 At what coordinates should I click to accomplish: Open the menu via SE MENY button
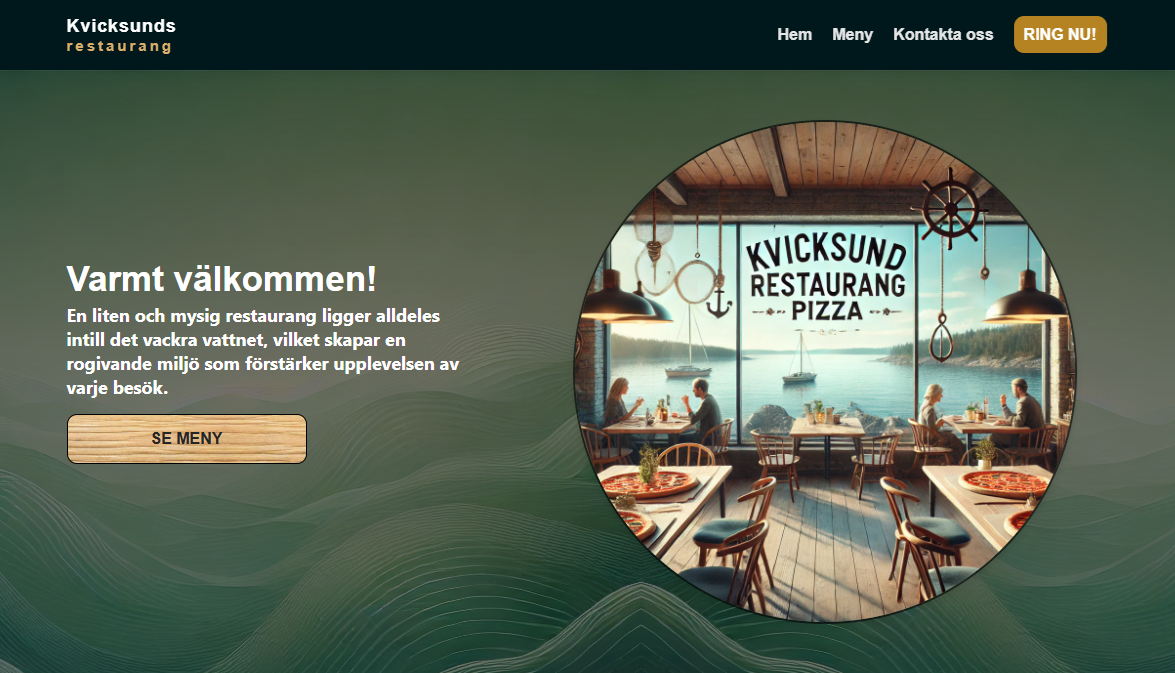tap(187, 438)
